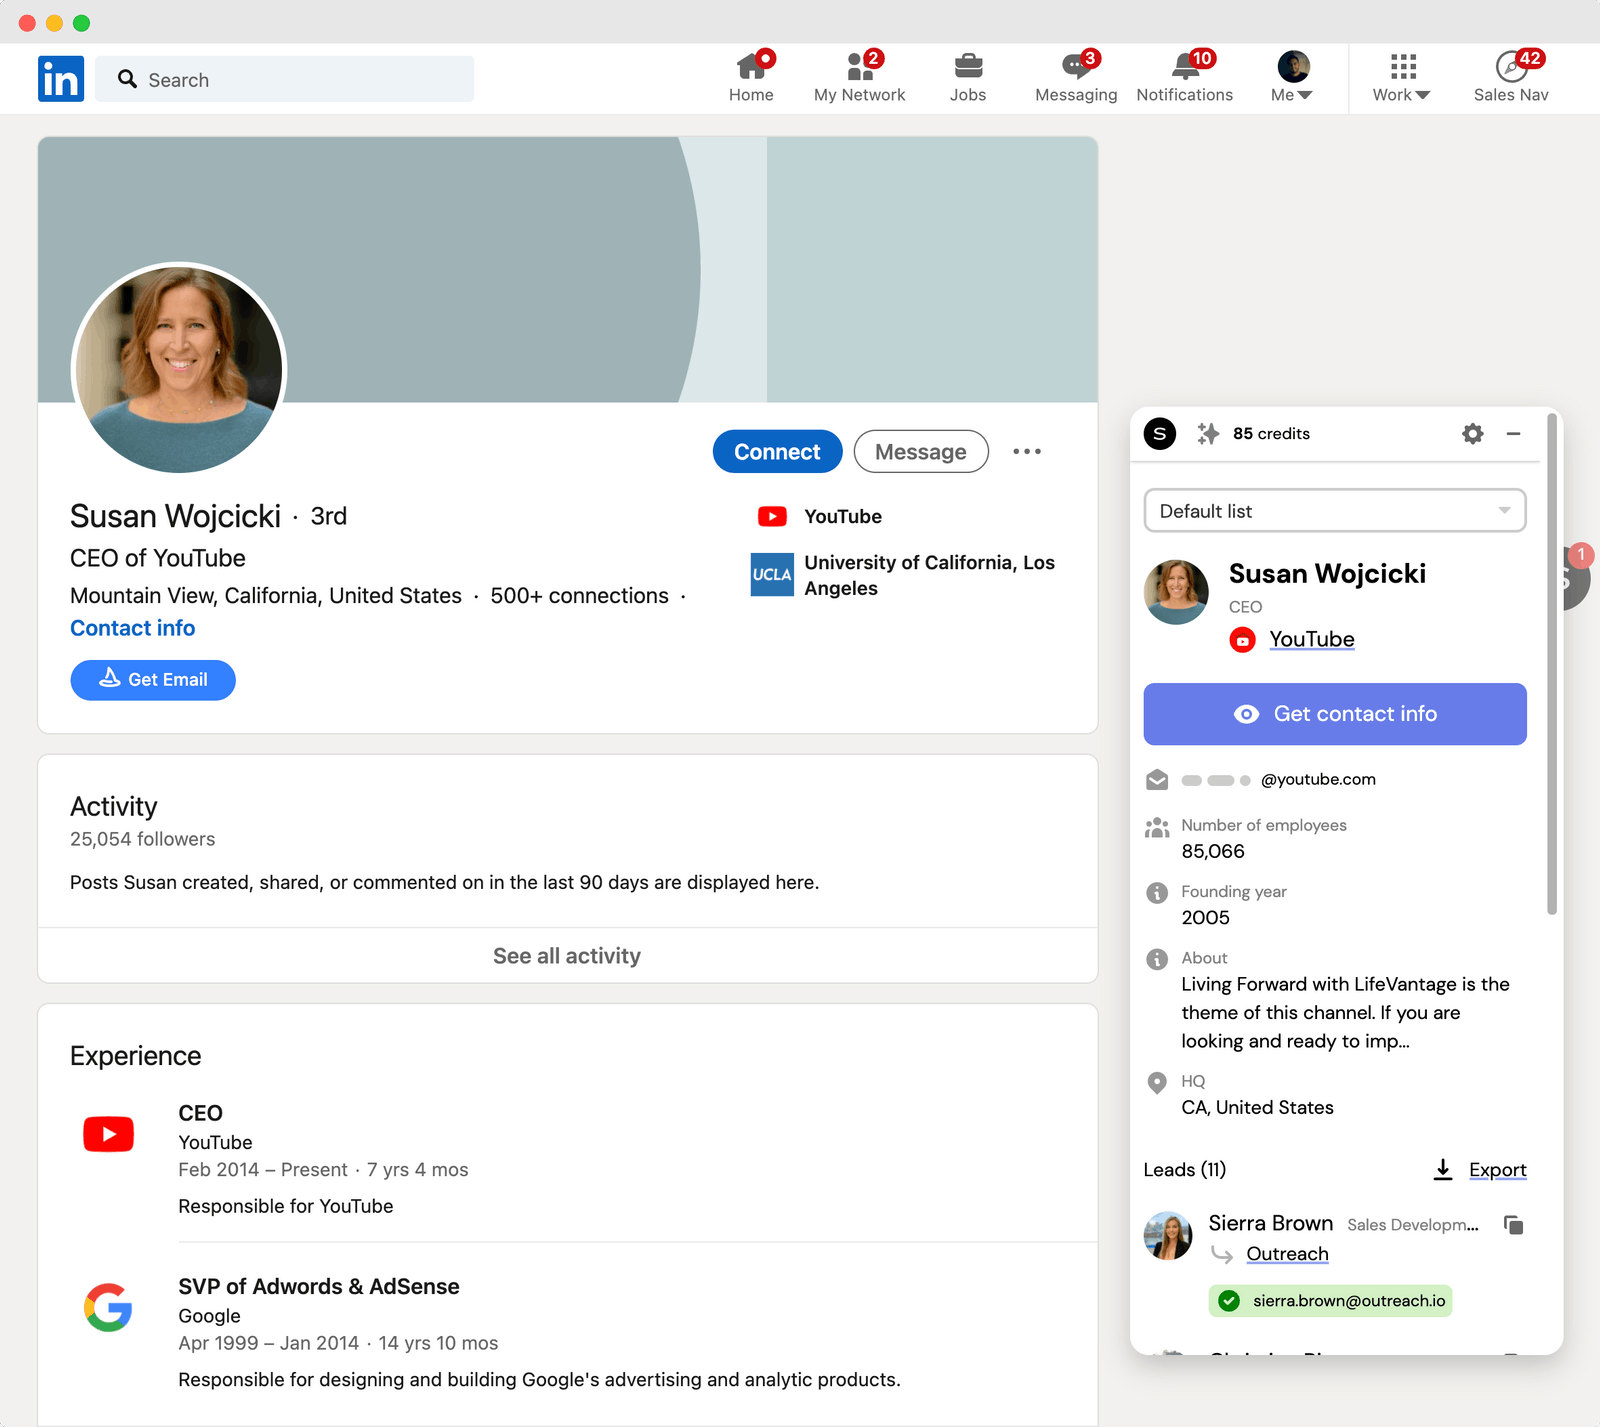Click the extension S logo
1600x1427 pixels.
click(x=1160, y=433)
